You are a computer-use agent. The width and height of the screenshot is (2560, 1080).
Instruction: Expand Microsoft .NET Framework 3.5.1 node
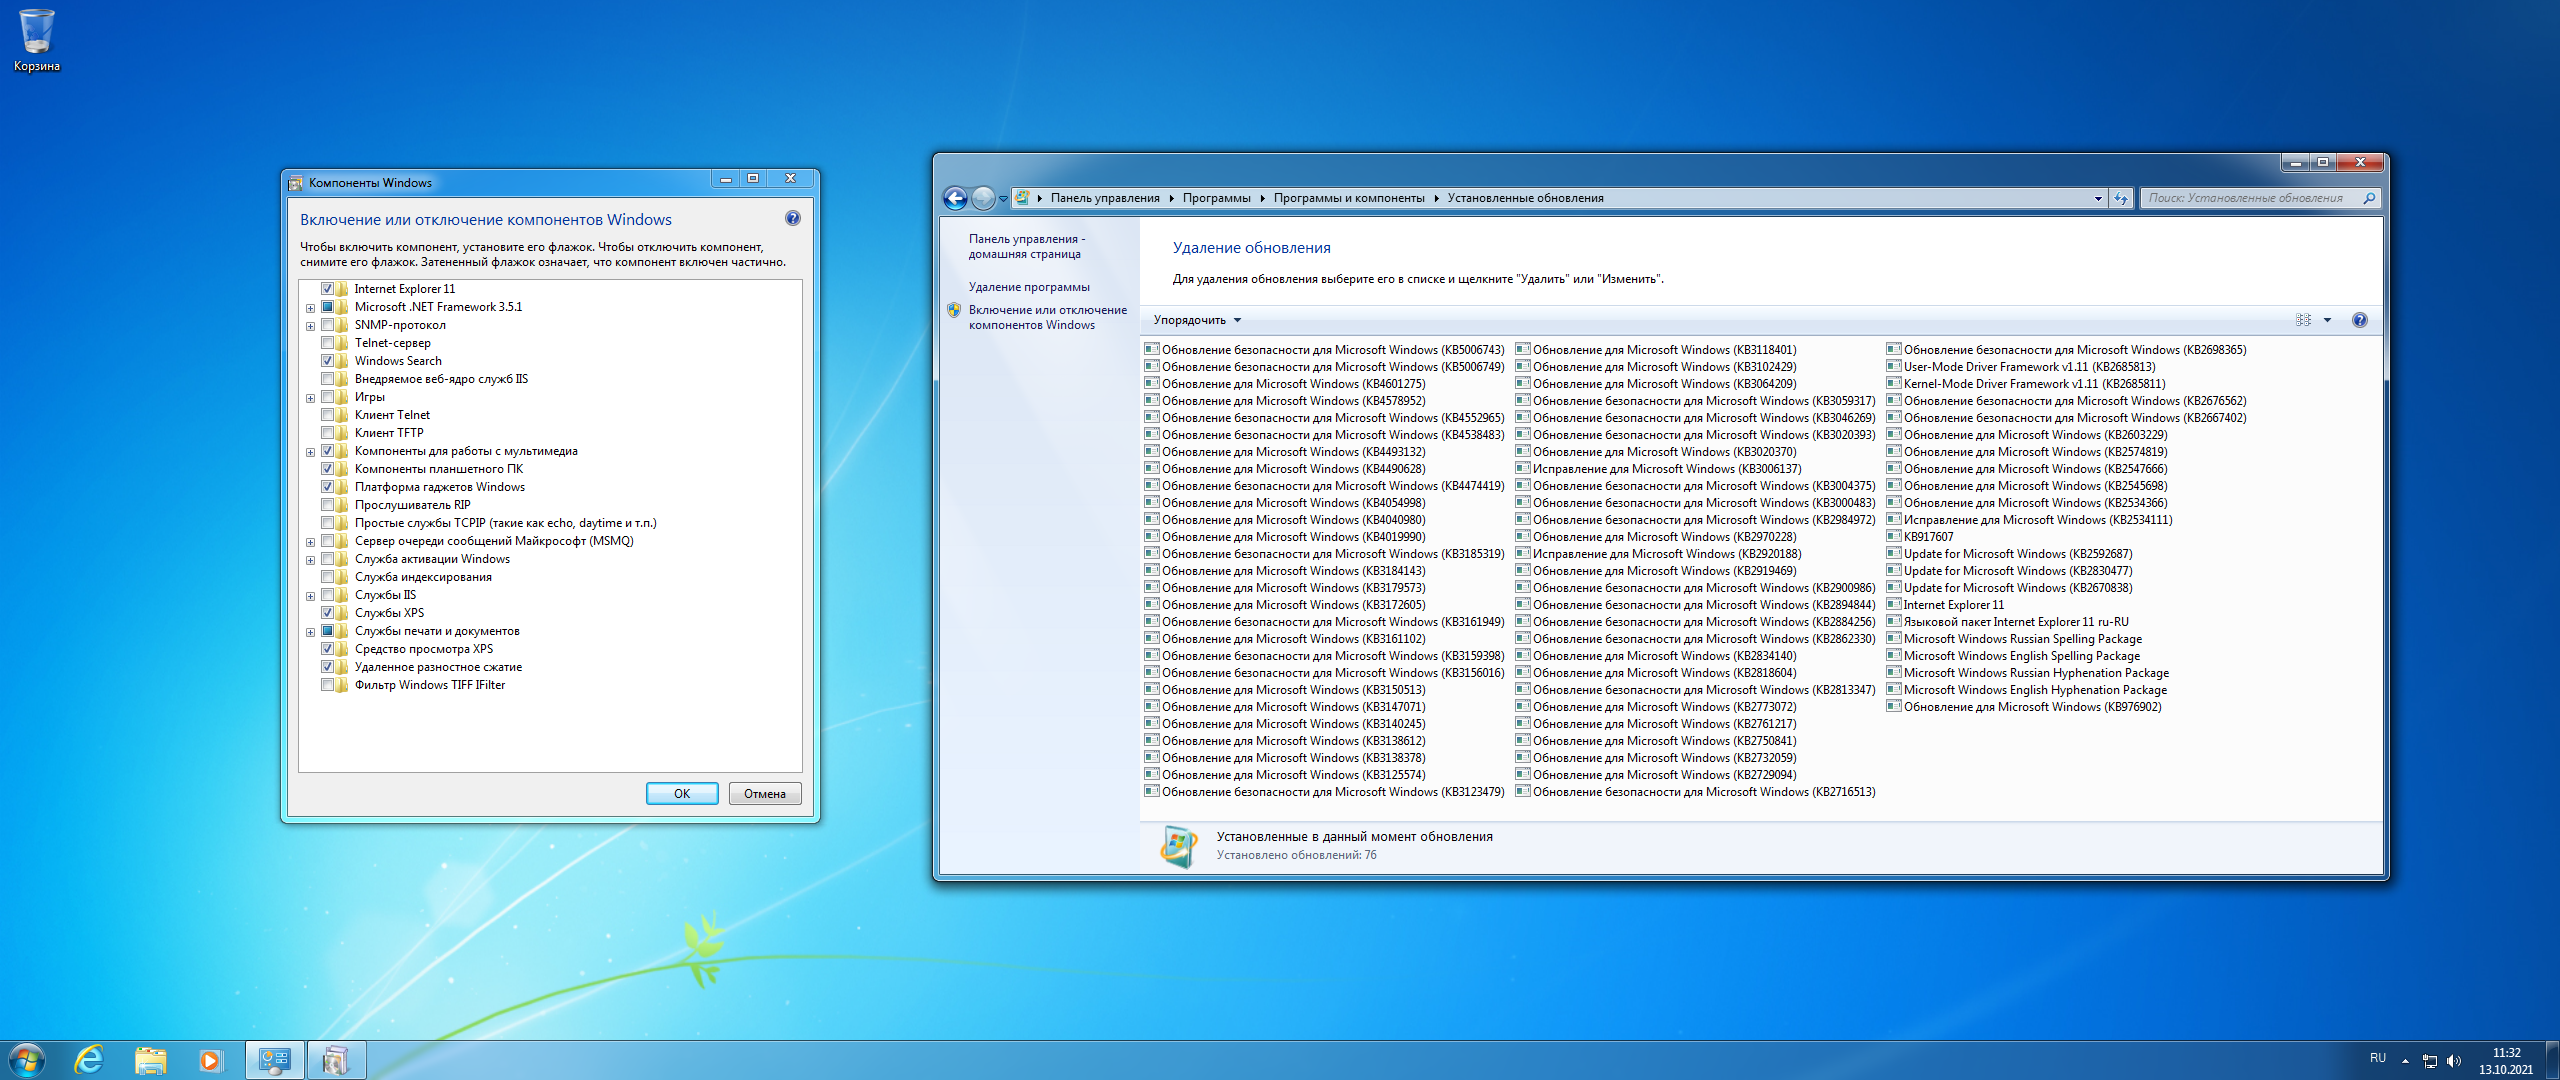tap(310, 308)
